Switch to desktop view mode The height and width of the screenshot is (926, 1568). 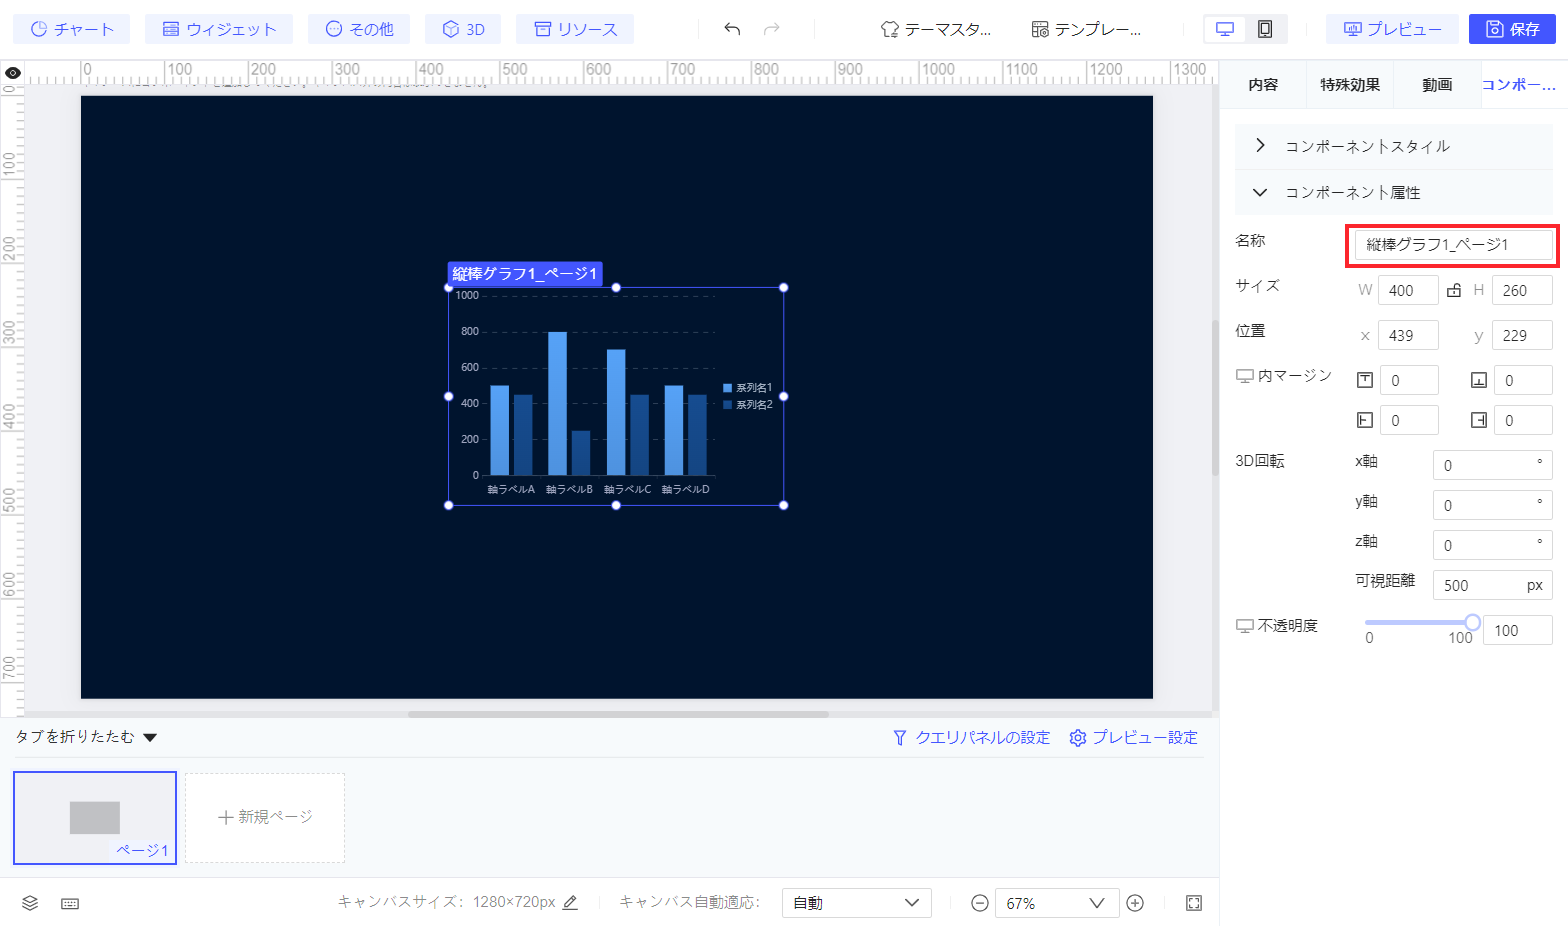(1225, 29)
